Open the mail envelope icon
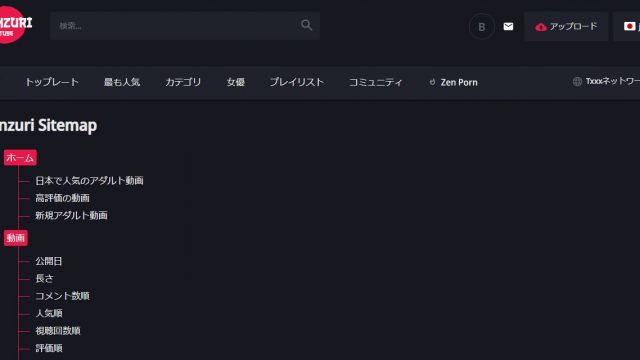Screen dimensions: 640x360 [508, 27]
